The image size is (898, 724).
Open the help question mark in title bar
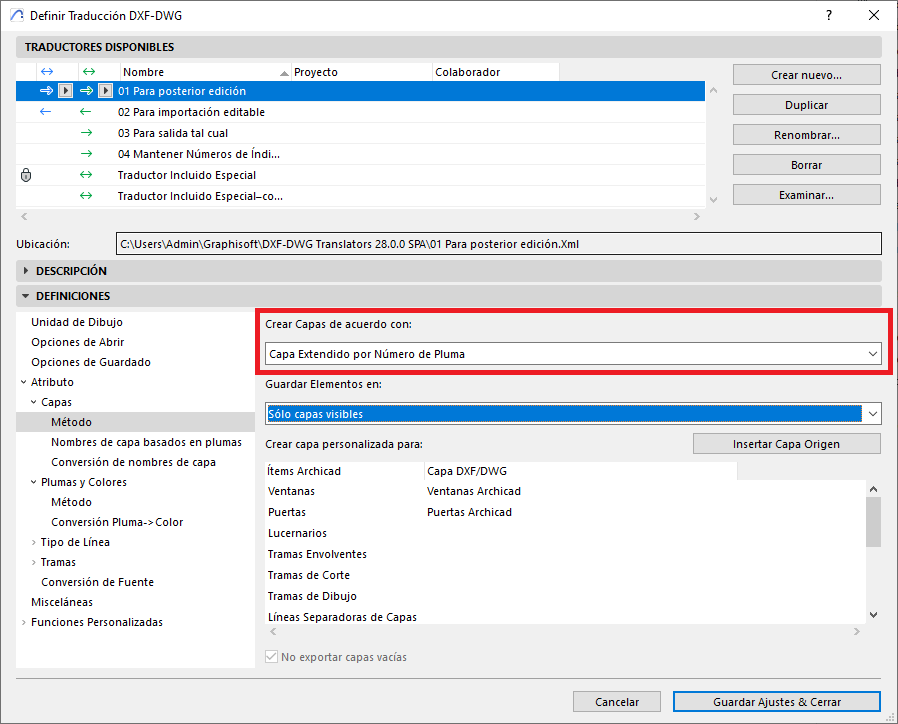(x=828, y=16)
